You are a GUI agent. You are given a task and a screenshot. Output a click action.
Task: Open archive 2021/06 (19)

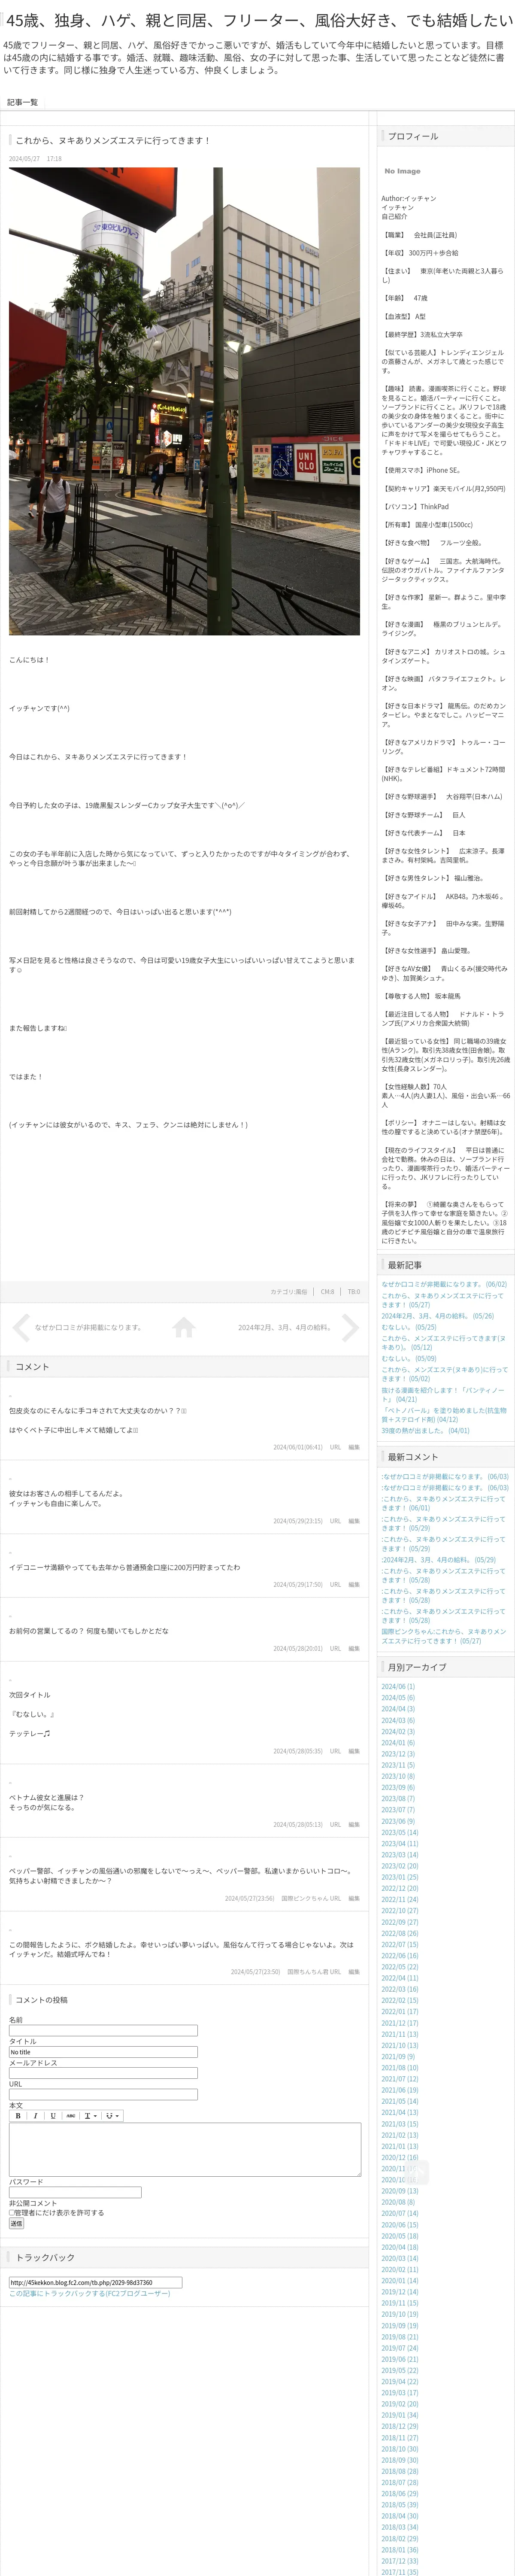point(400,2090)
